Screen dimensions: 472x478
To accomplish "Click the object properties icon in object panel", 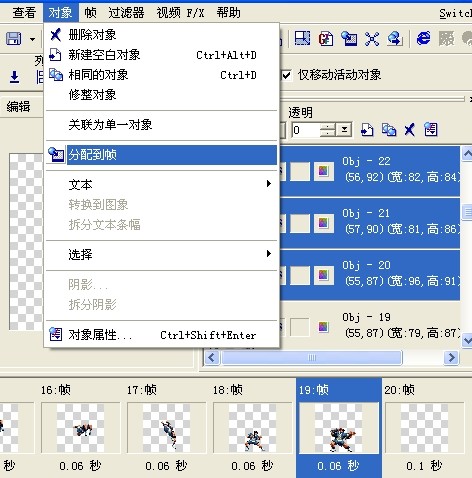I will tap(431, 130).
